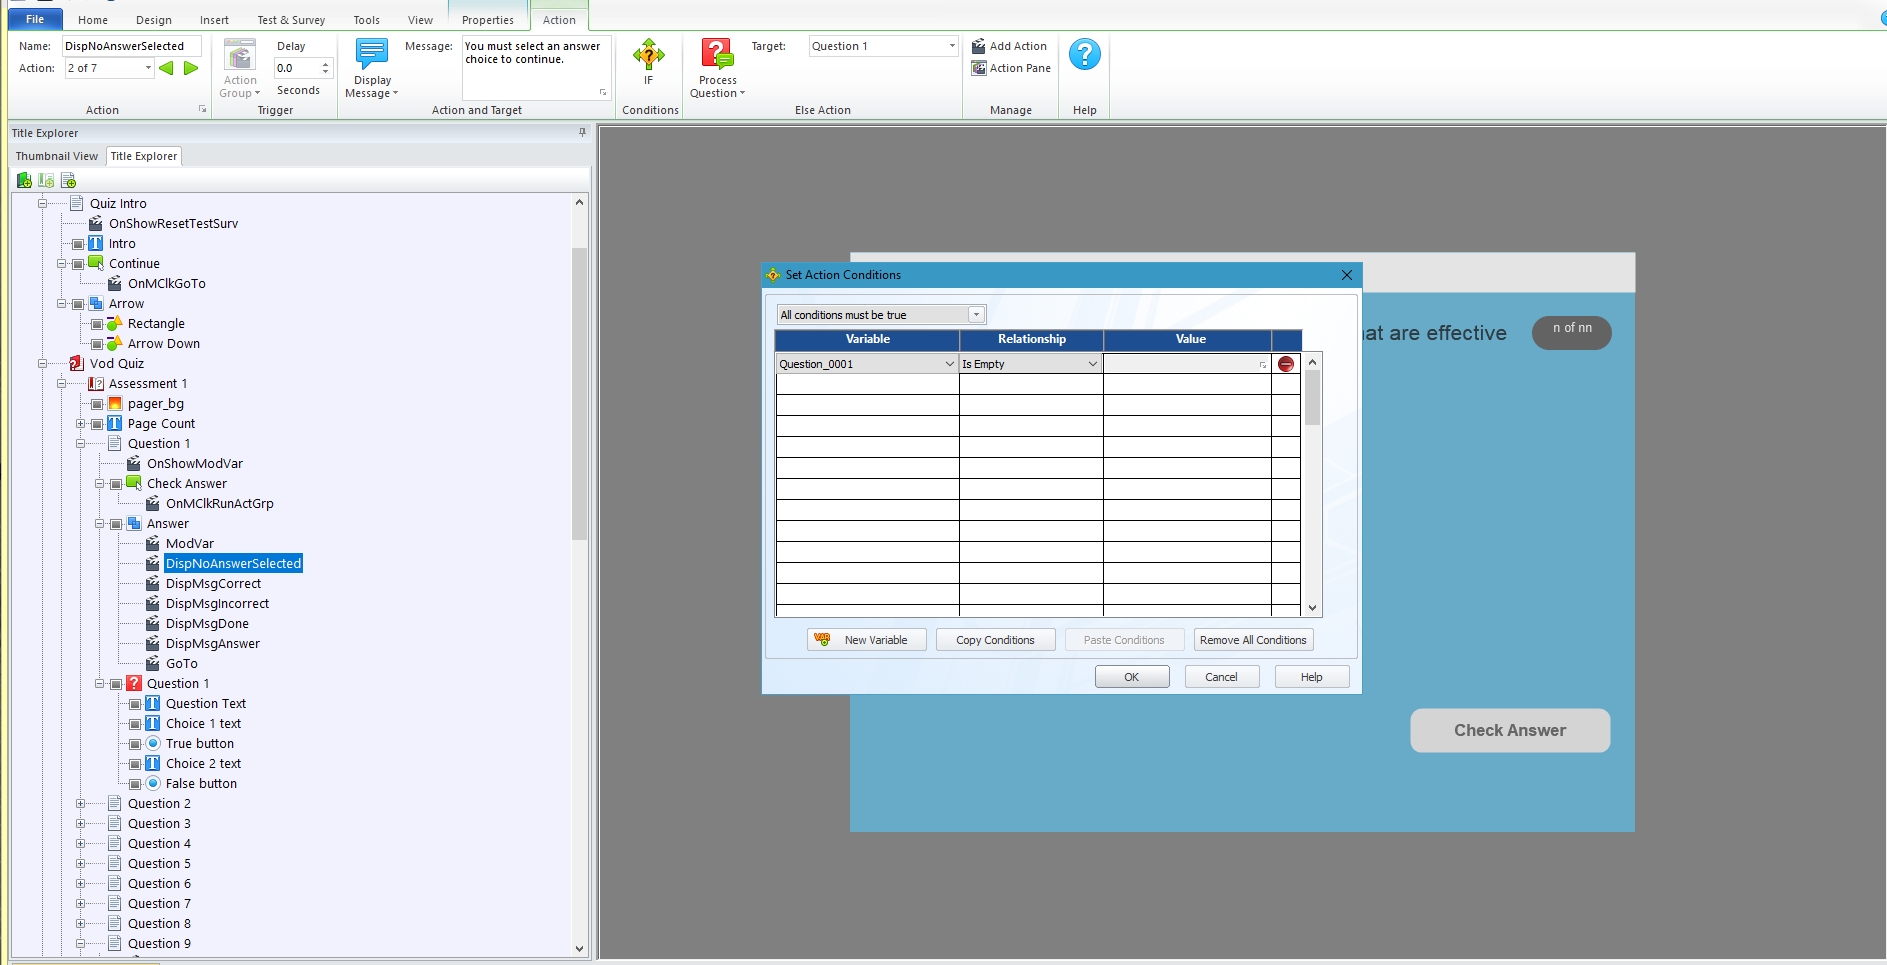Image resolution: width=1887 pixels, height=965 pixels.
Task: Expand the Page Count tree node
Action: (80, 423)
